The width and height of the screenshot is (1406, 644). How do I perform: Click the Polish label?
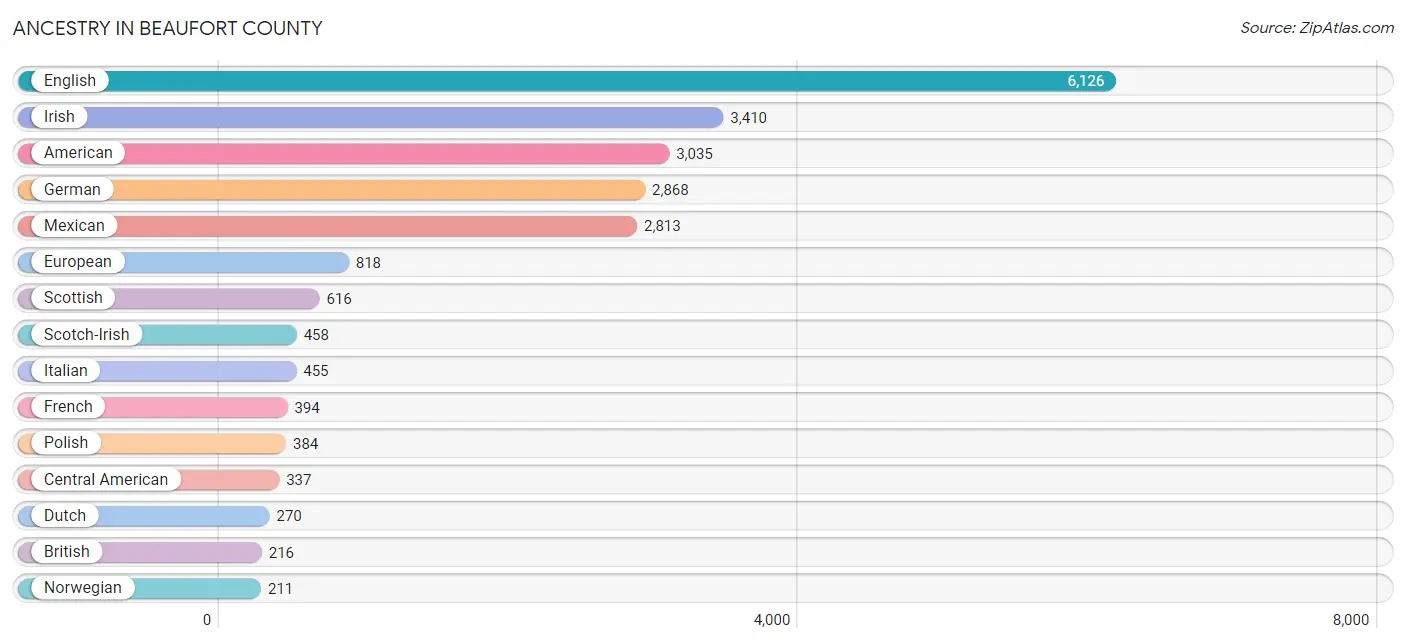[66, 443]
